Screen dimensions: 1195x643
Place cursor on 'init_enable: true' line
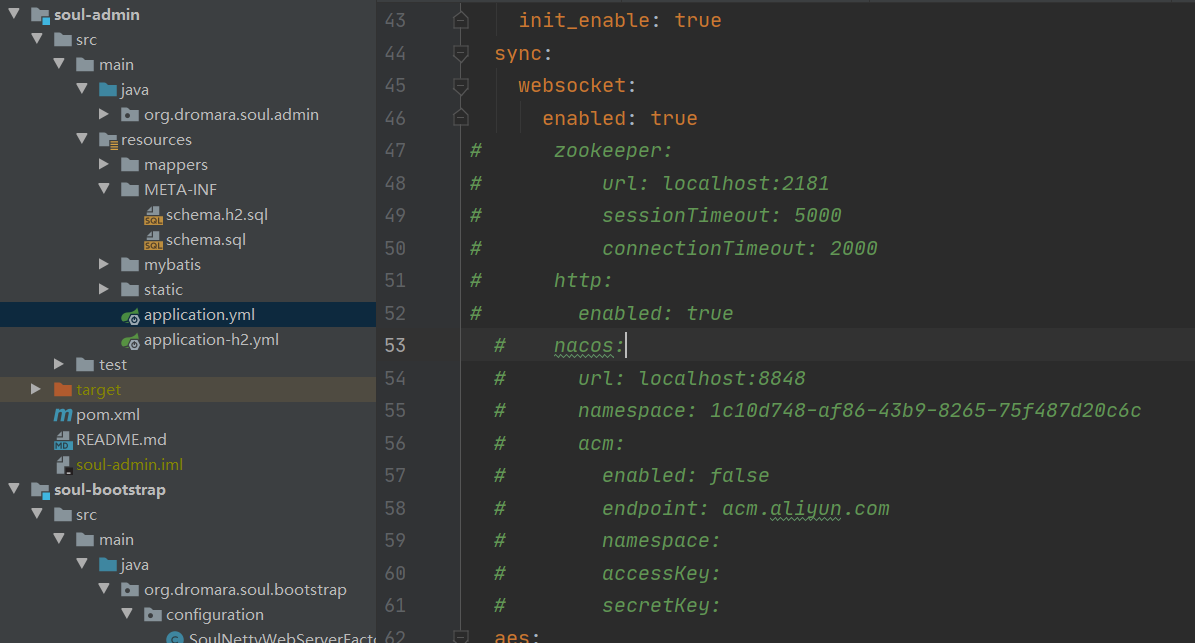pyautogui.click(x=620, y=21)
